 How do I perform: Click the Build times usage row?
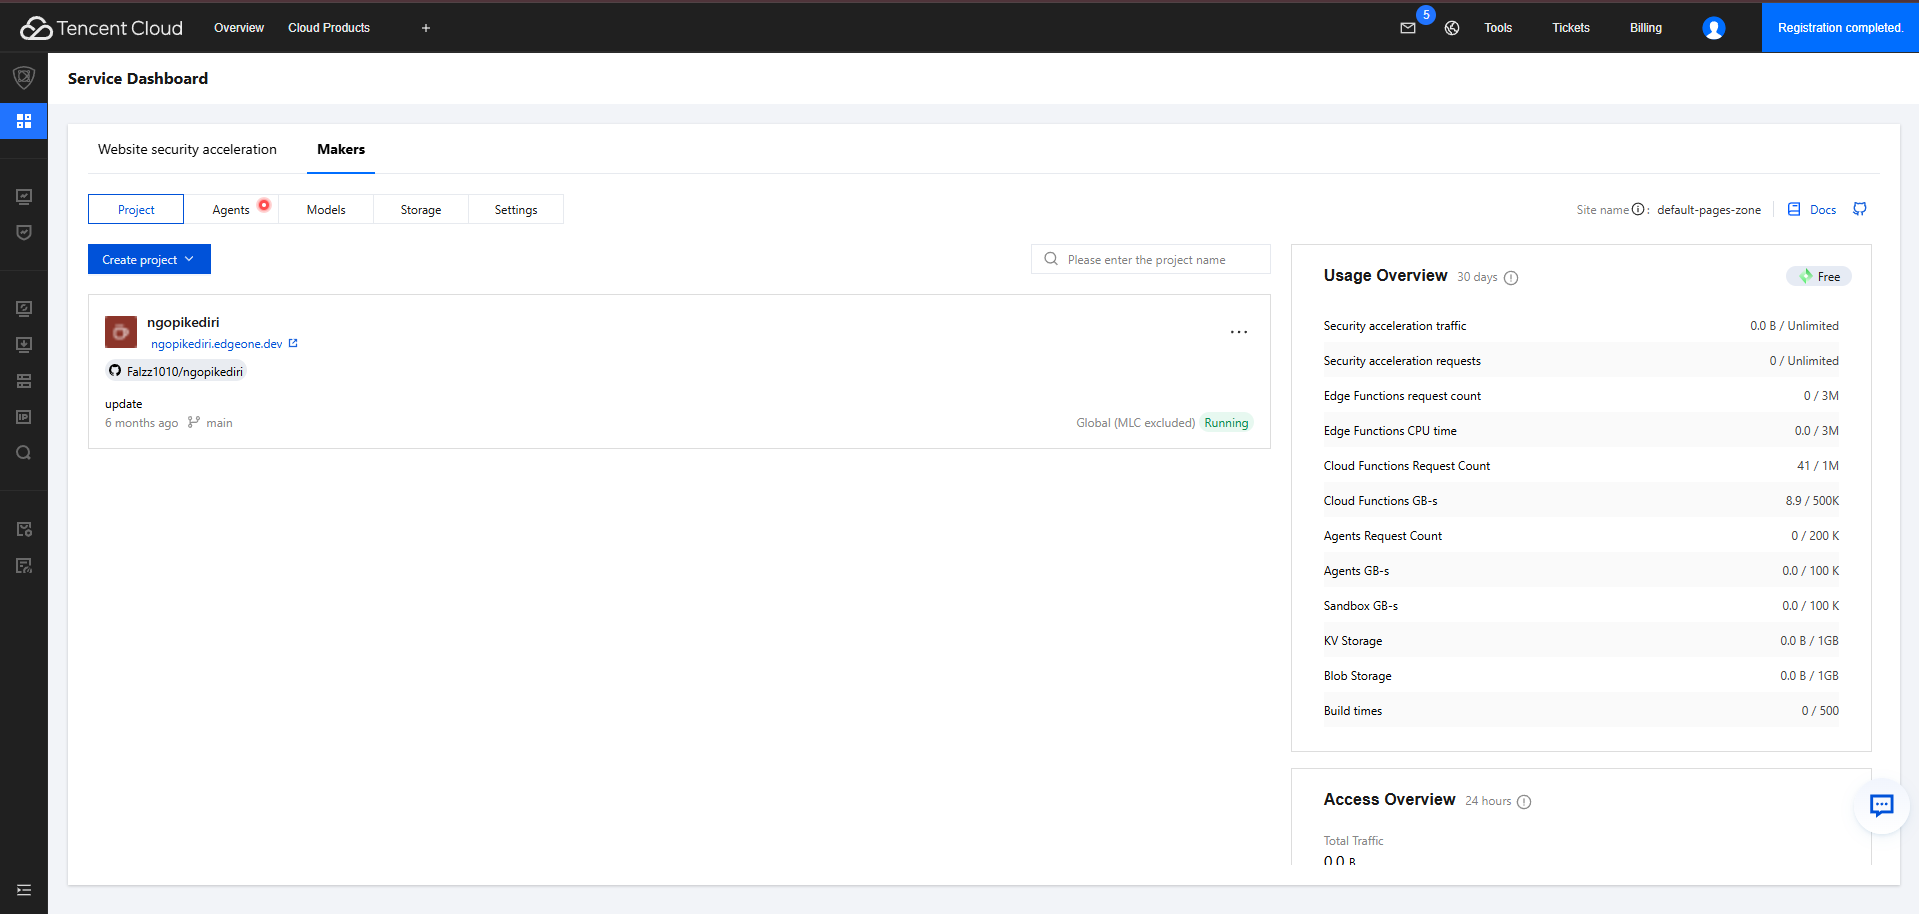point(1581,711)
